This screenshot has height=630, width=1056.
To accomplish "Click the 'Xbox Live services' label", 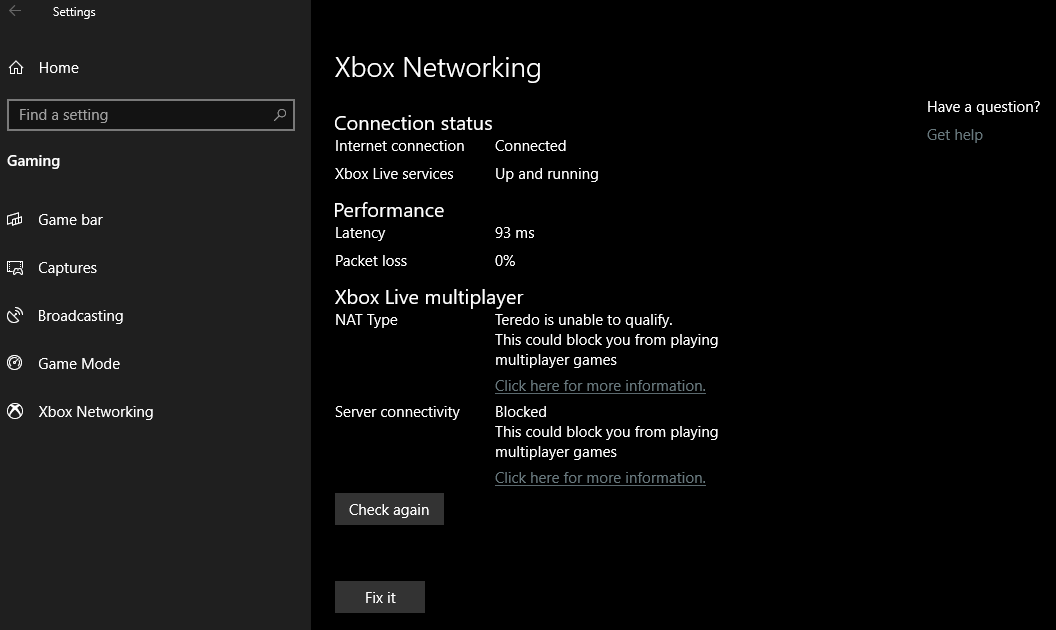I will point(394,174).
